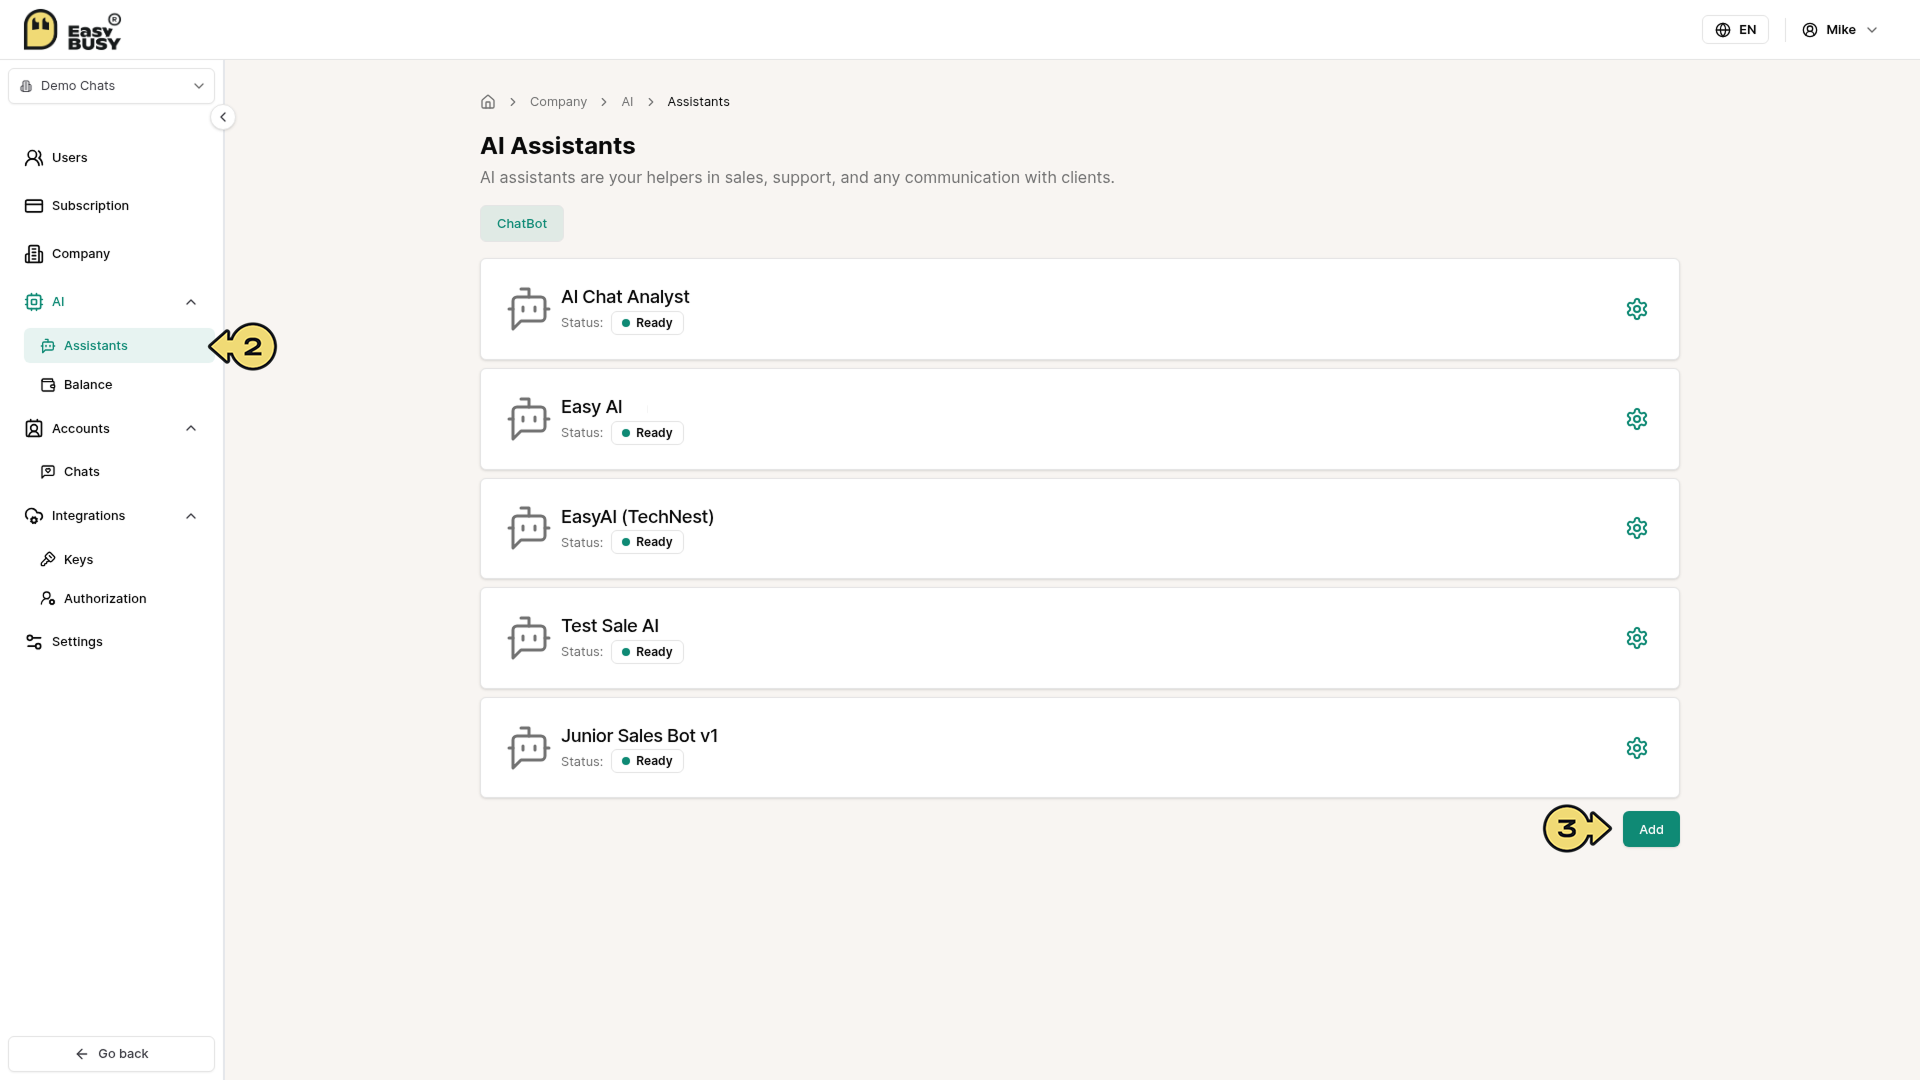Collapse the AI section chevron

tap(191, 302)
